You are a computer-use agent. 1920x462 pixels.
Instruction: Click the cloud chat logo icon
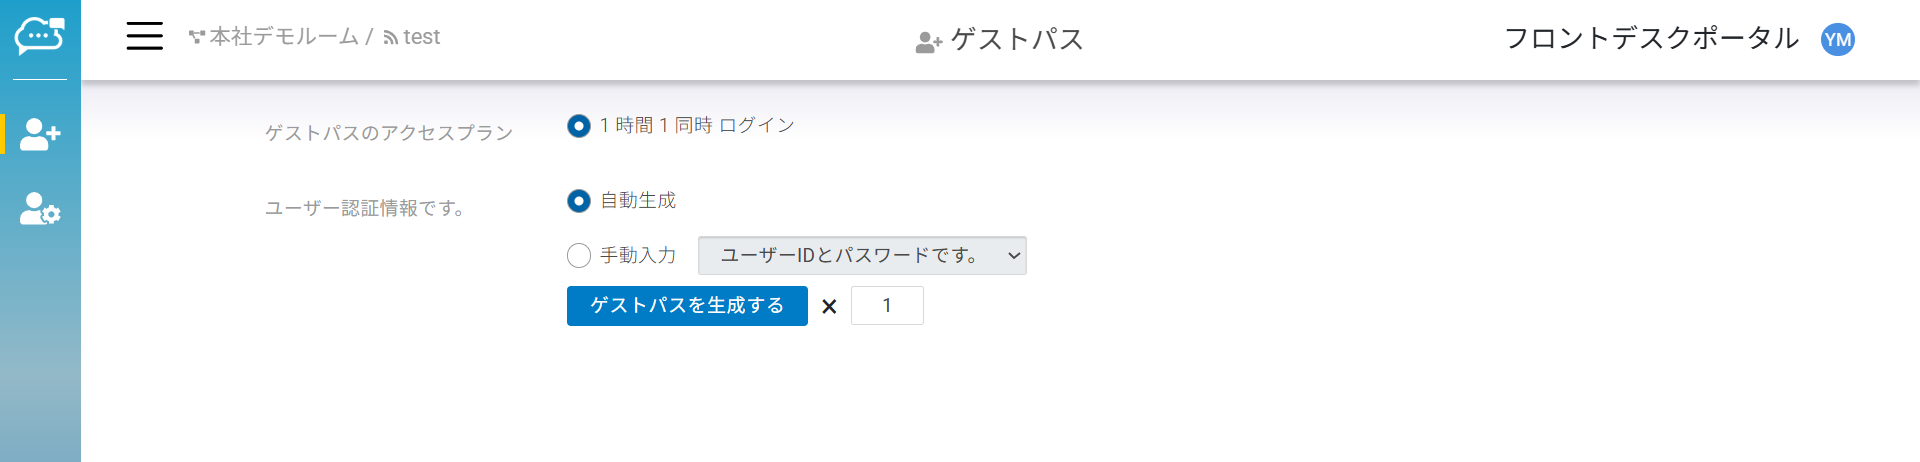click(x=40, y=37)
